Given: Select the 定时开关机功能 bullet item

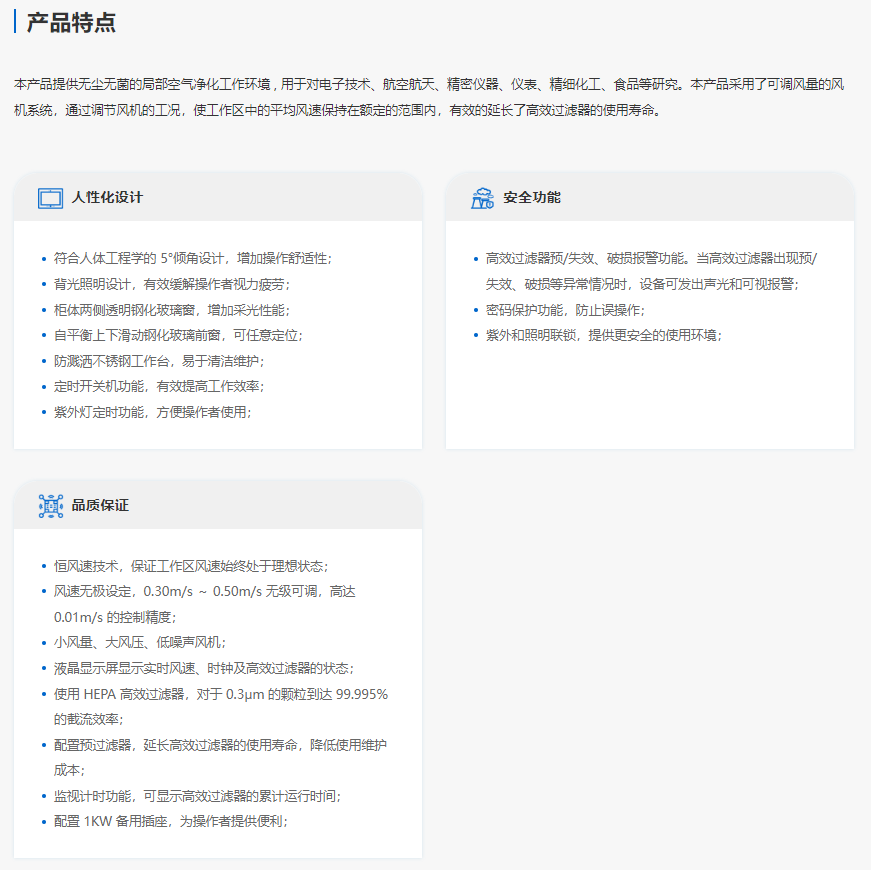Looking at the screenshot, I should pos(159,386).
